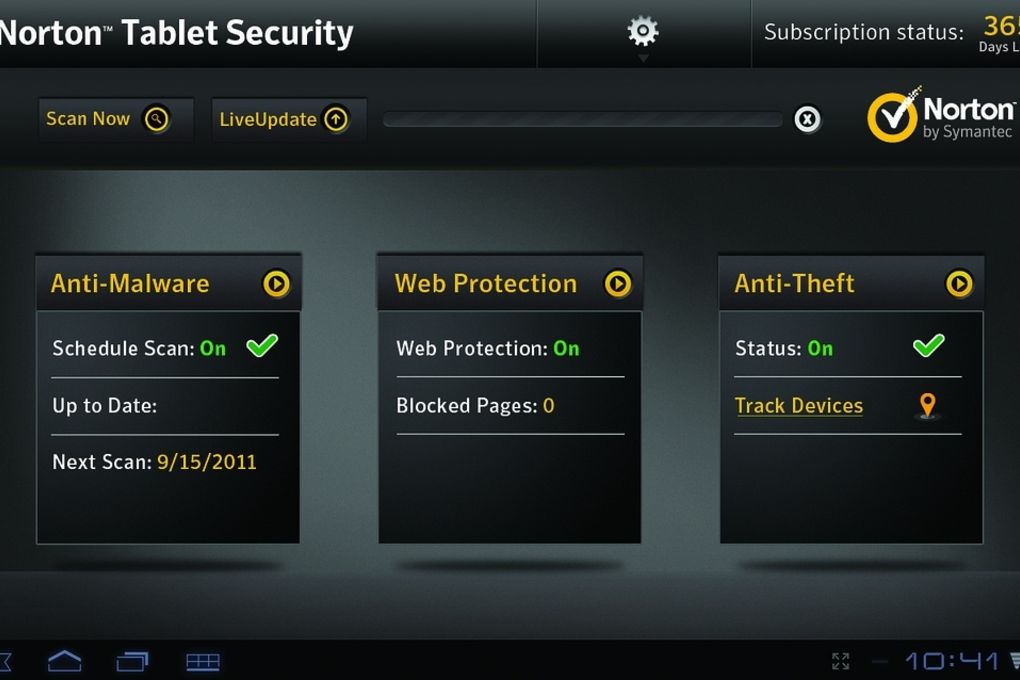The width and height of the screenshot is (1020, 680).
Task: Tap the recent apps icon
Action: click(x=133, y=661)
